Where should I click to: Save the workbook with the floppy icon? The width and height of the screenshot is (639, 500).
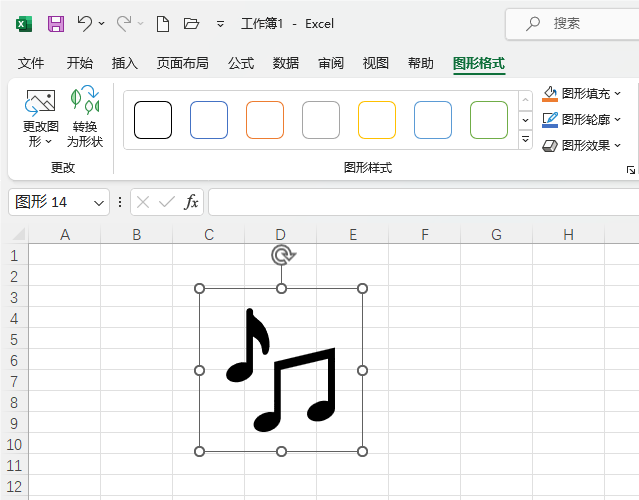click(56, 24)
